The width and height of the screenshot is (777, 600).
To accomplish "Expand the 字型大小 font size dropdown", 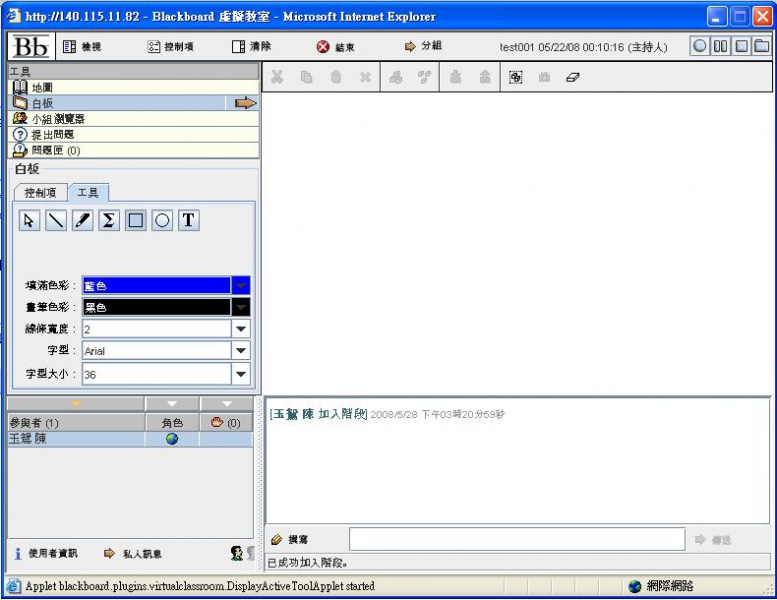I will point(240,374).
